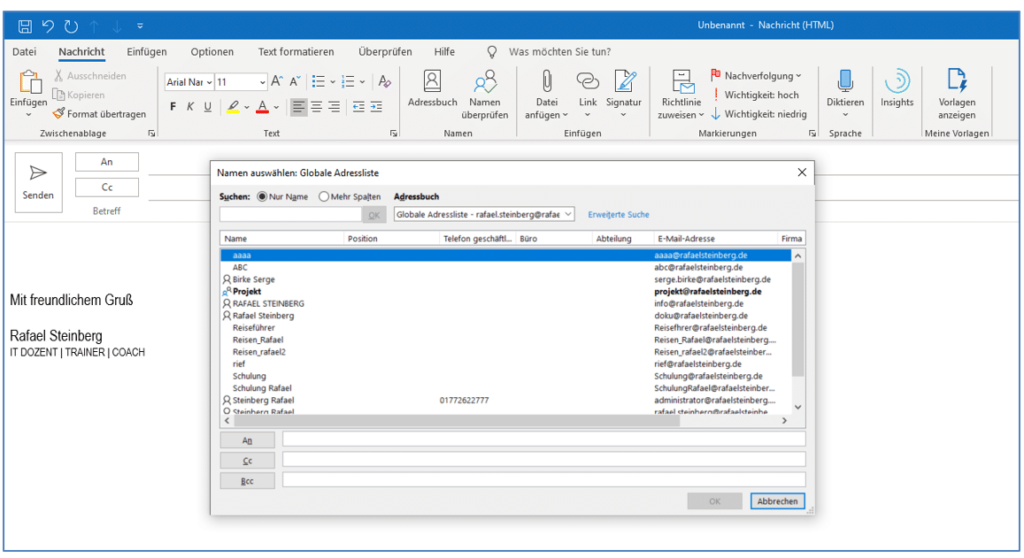Apply bullet list formatting
This screenshot has height=558, width=1024.
coord(319,82)
